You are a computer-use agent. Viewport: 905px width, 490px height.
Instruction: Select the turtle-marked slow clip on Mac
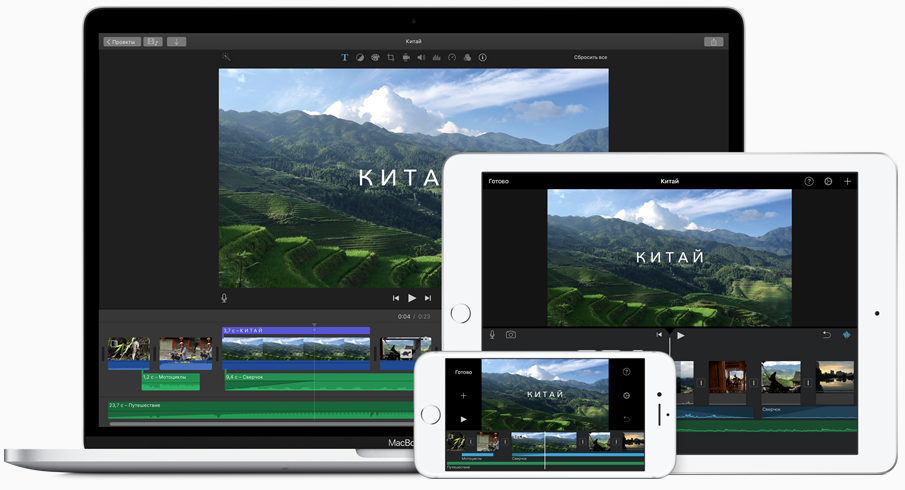pyautogui.click(x=406, y=353)
